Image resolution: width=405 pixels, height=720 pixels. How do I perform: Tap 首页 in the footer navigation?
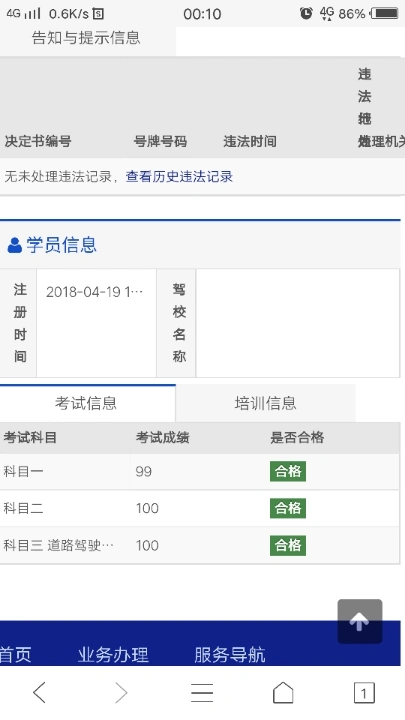click(x=15, y=654)
